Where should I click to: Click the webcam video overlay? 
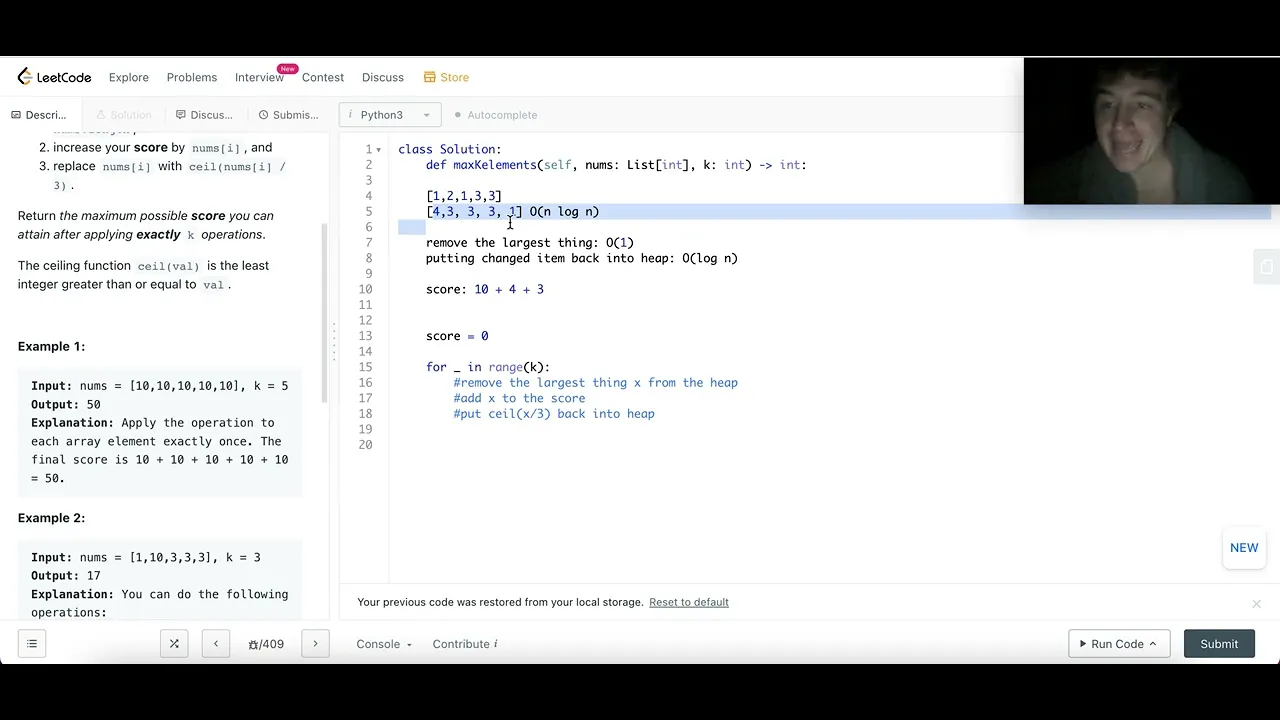pos(1152,131)
